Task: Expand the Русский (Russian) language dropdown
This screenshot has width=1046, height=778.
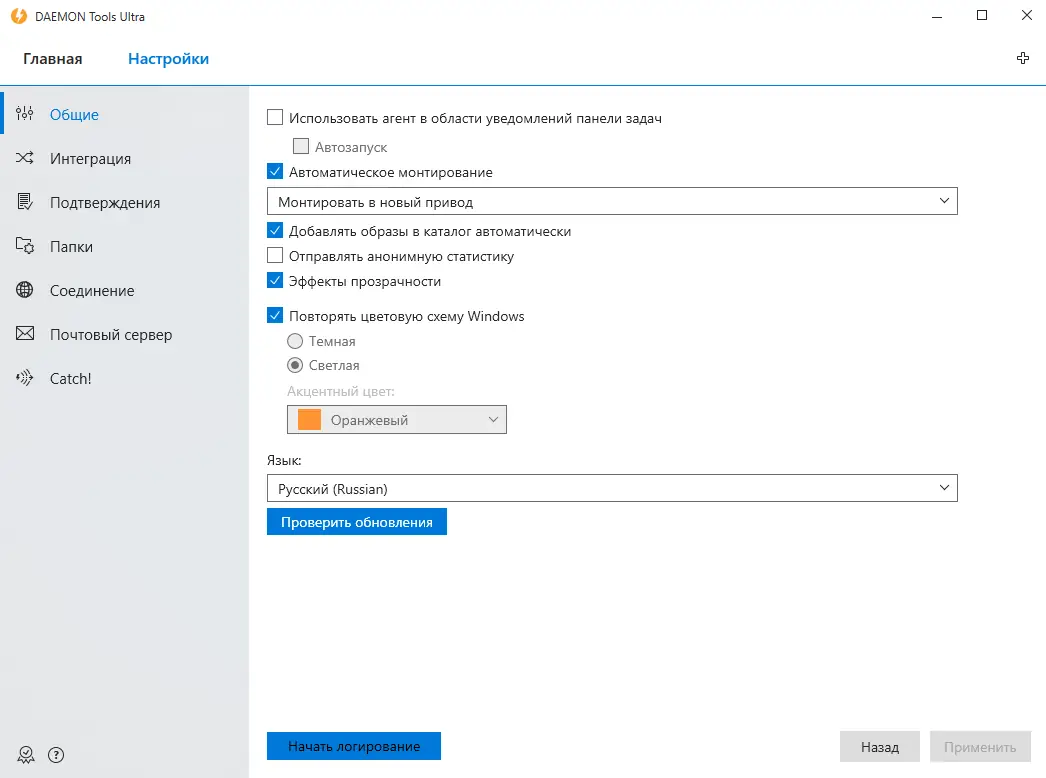Action: tap(612, 489)
